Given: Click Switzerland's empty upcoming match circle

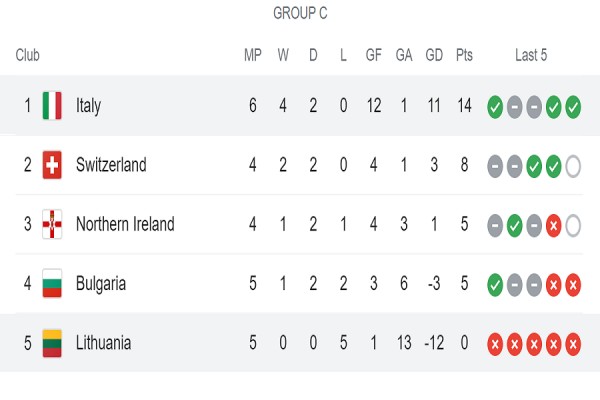Looking at the screenshot, I should coord(573,166).
